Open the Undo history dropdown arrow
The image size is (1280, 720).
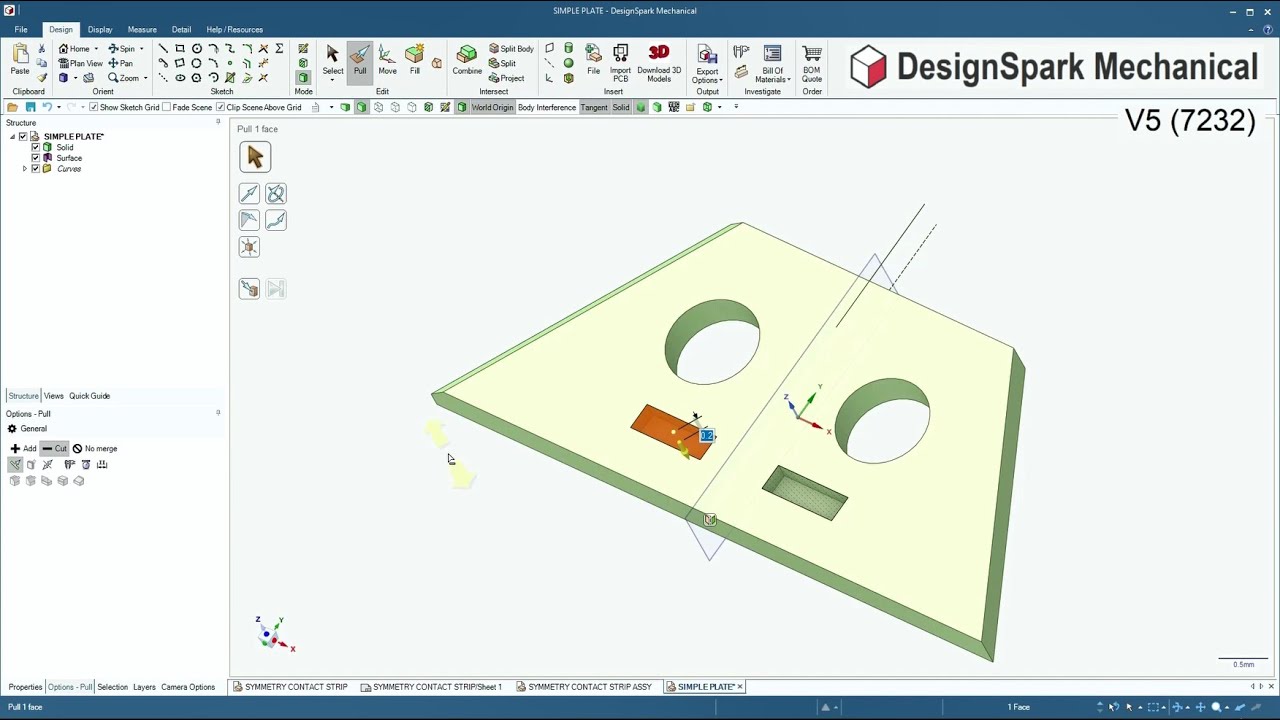(58, 107)
